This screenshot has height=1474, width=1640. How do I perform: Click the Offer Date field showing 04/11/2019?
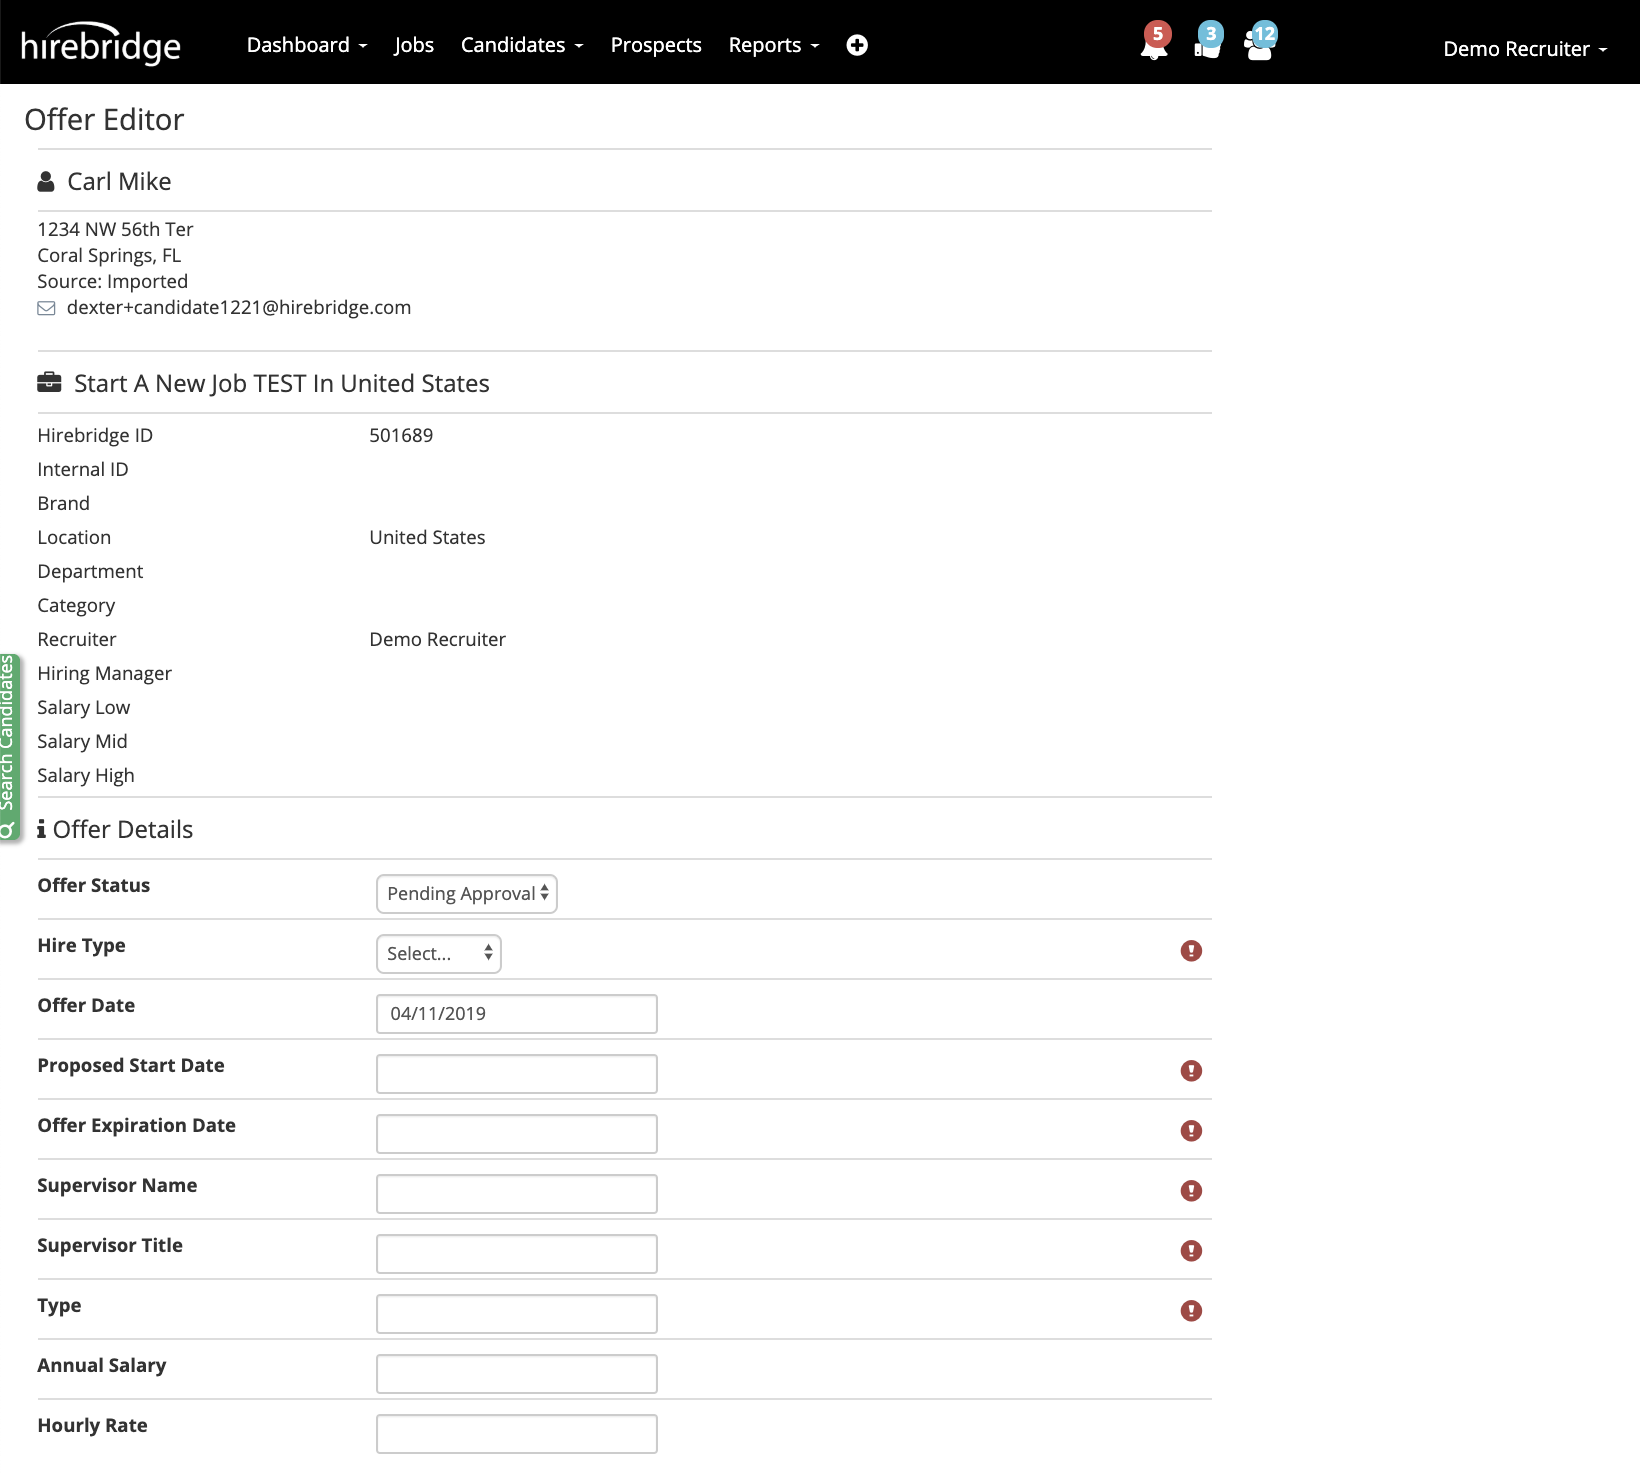516,1013
